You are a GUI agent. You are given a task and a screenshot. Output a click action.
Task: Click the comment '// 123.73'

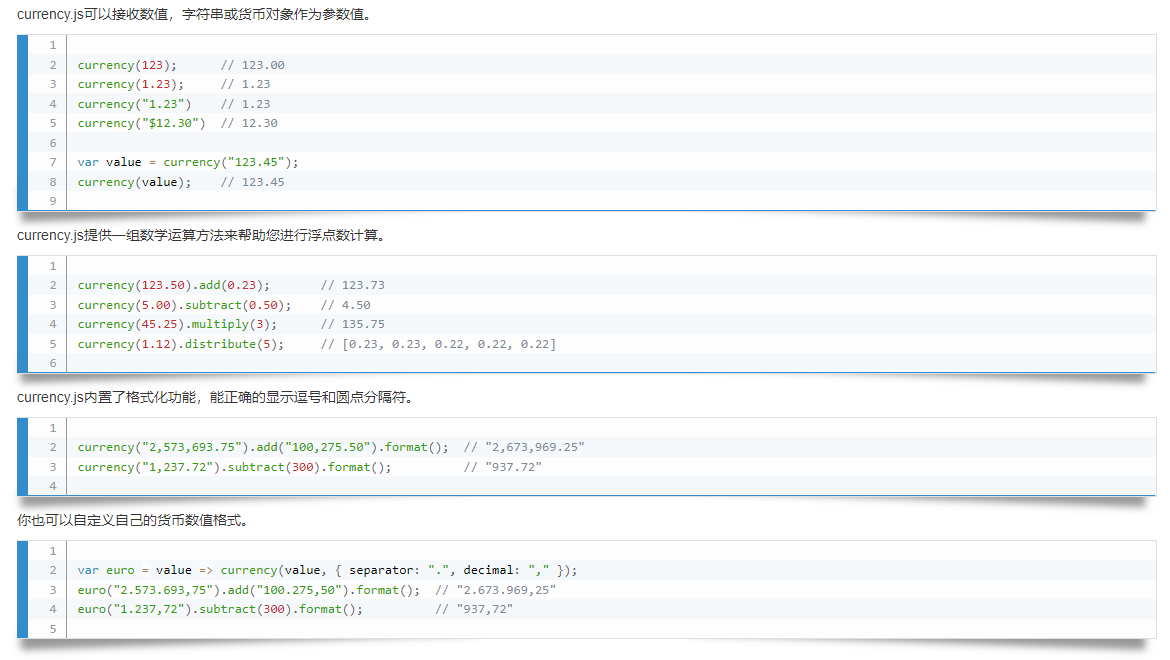[353, 285]
